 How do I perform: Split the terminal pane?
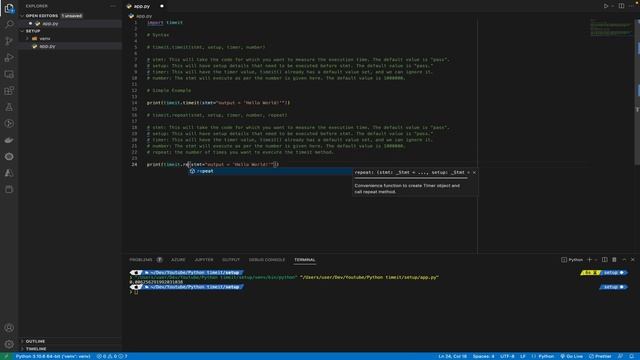coord(604,260)
